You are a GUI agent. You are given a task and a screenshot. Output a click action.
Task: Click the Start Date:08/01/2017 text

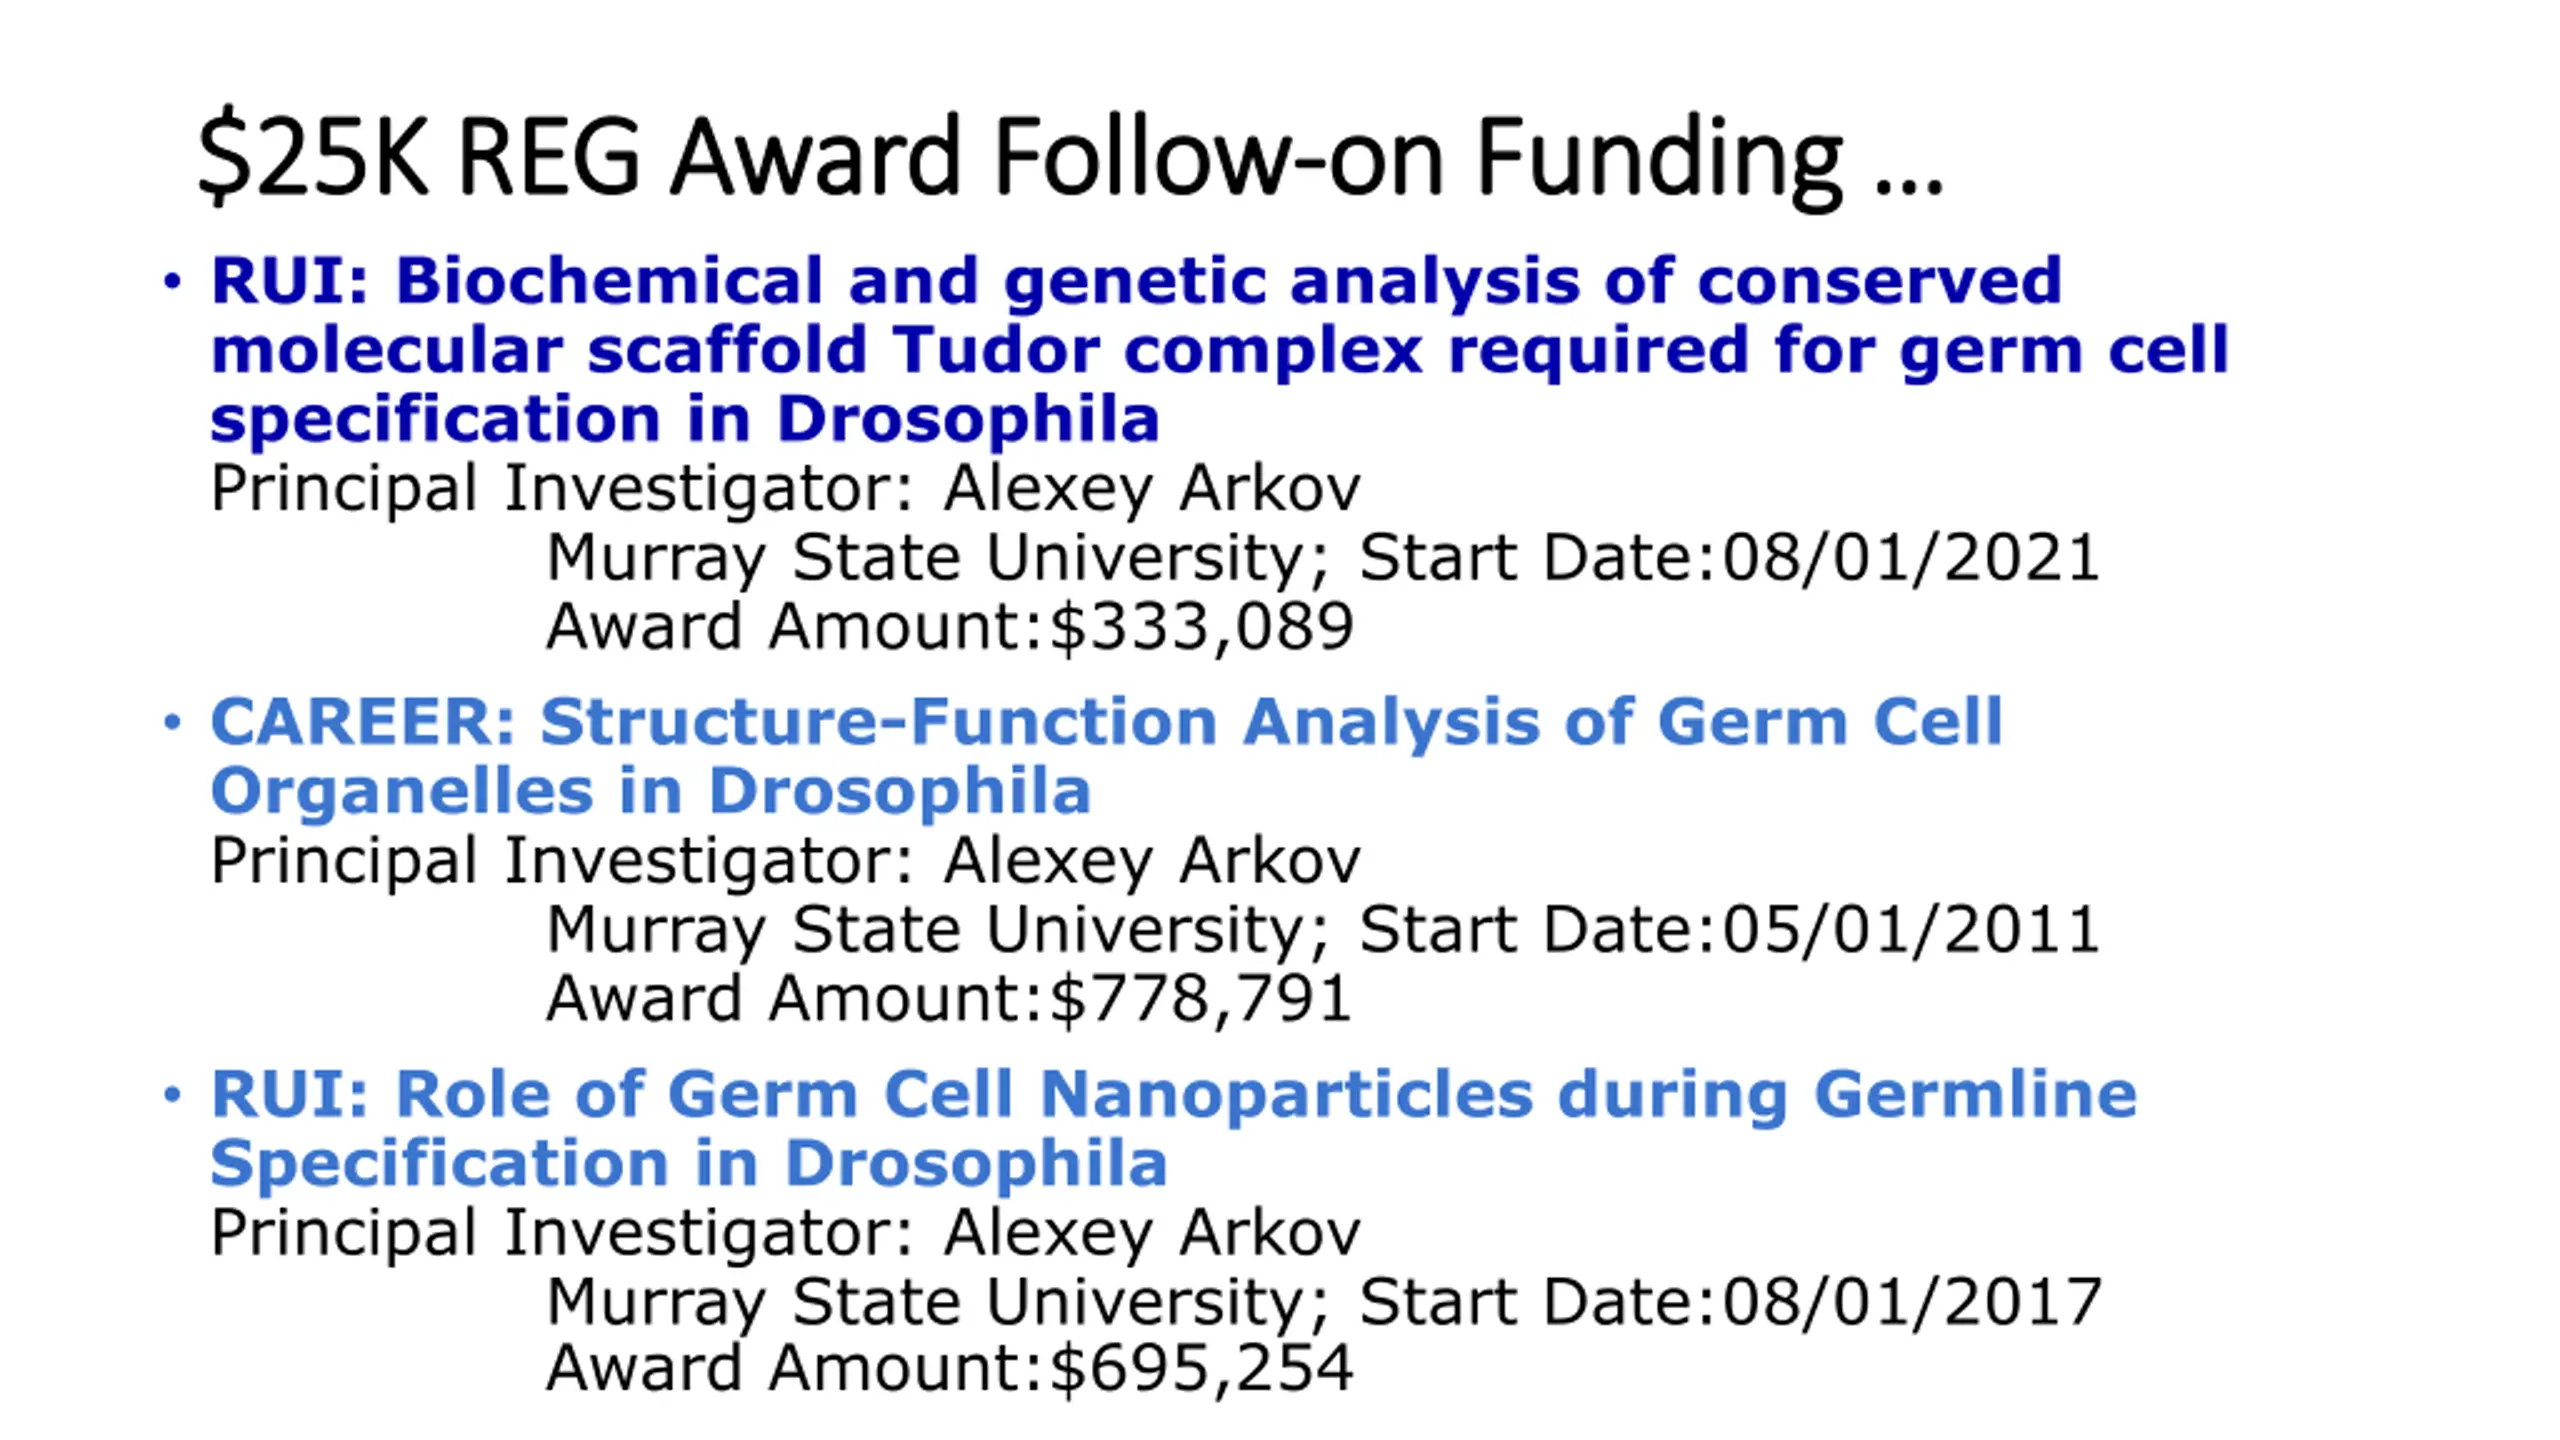click(x=1730, y=1302)
